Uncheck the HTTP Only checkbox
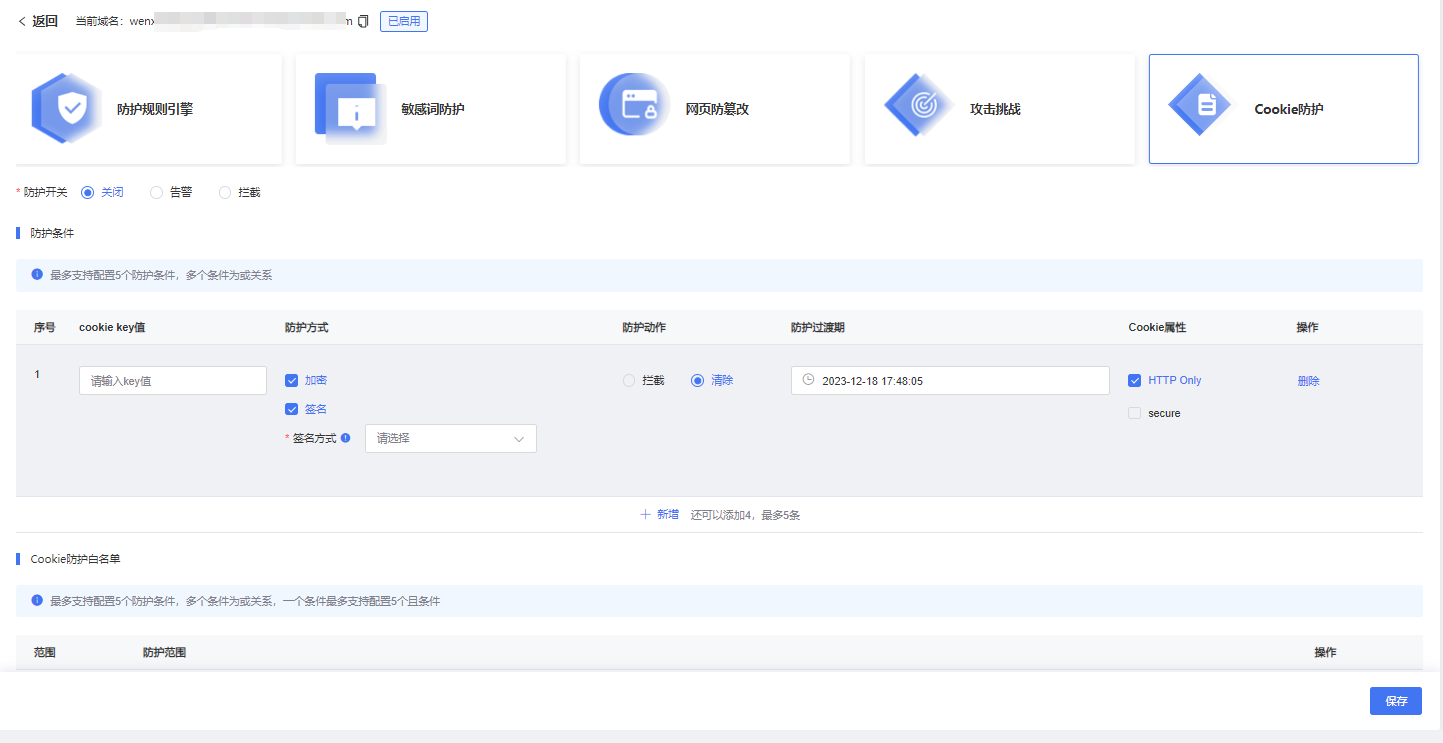 pos(1134,381)
